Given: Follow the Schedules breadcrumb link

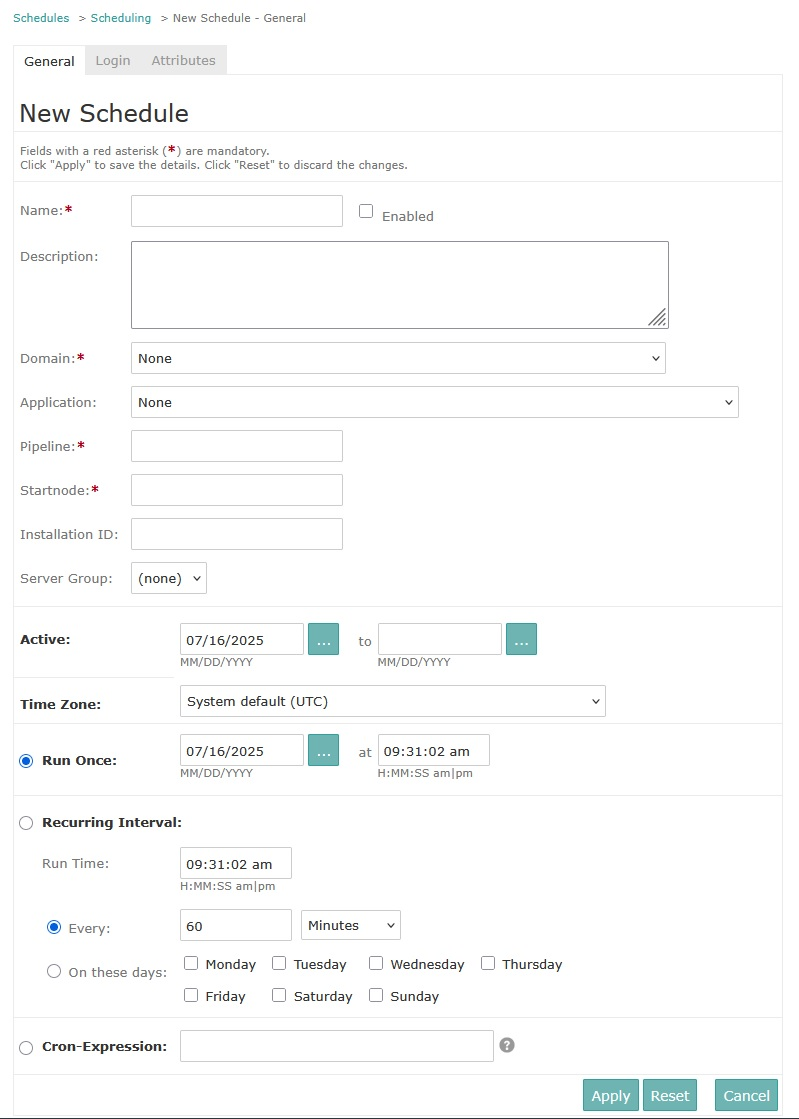Looking at the screenshot, I should [x=41, y=17].
